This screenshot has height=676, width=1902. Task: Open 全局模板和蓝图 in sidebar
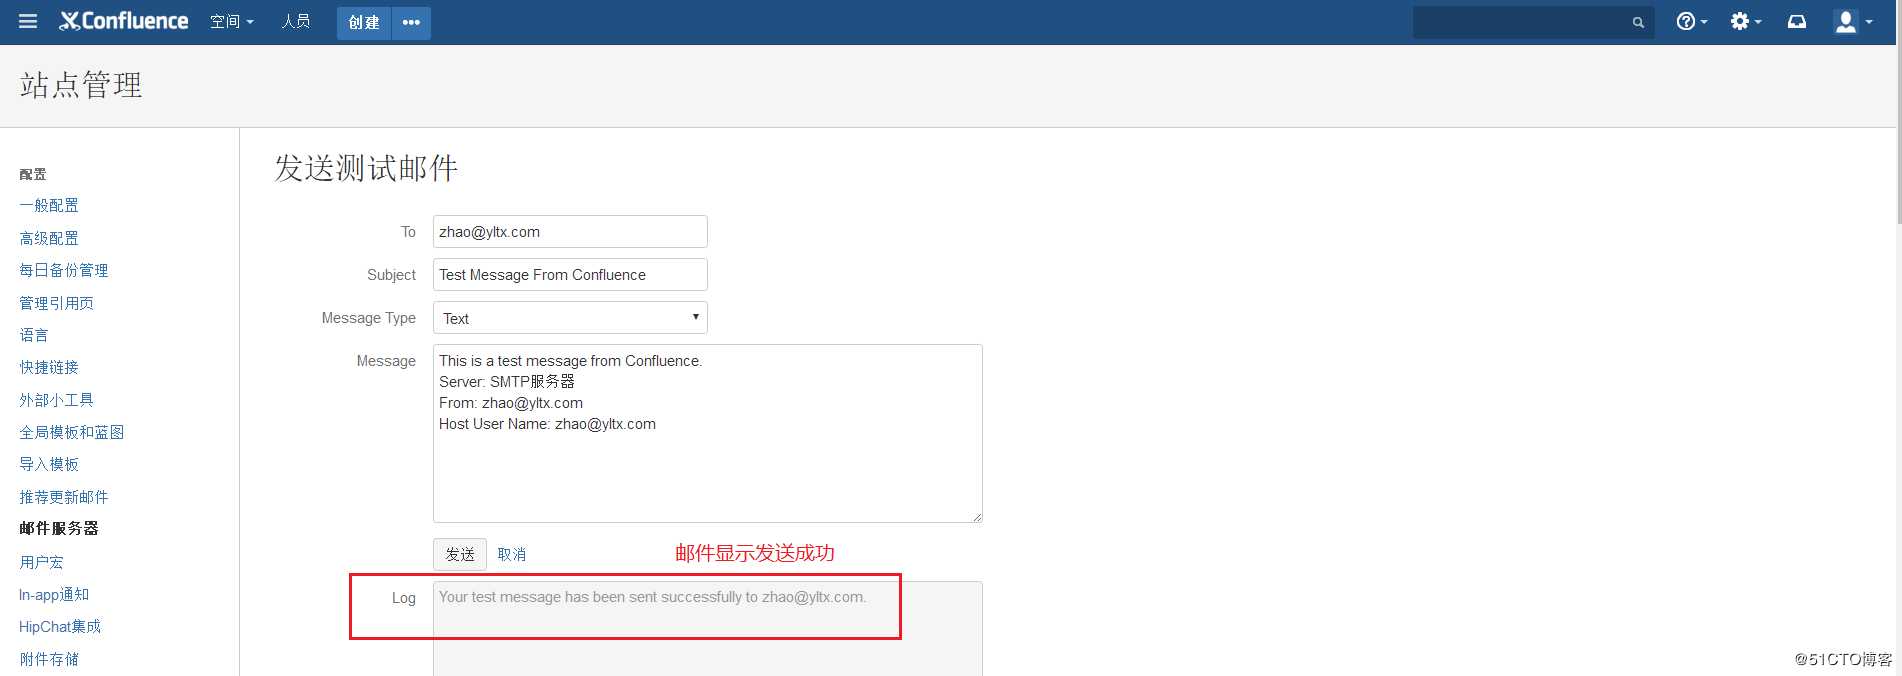point(72,432)
